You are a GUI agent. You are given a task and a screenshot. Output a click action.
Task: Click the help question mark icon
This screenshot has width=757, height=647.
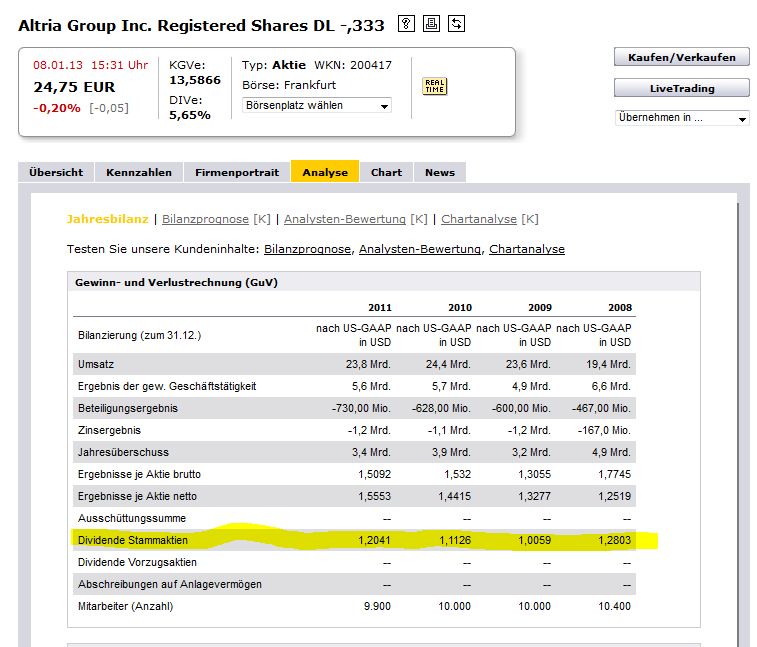(406, 24)
